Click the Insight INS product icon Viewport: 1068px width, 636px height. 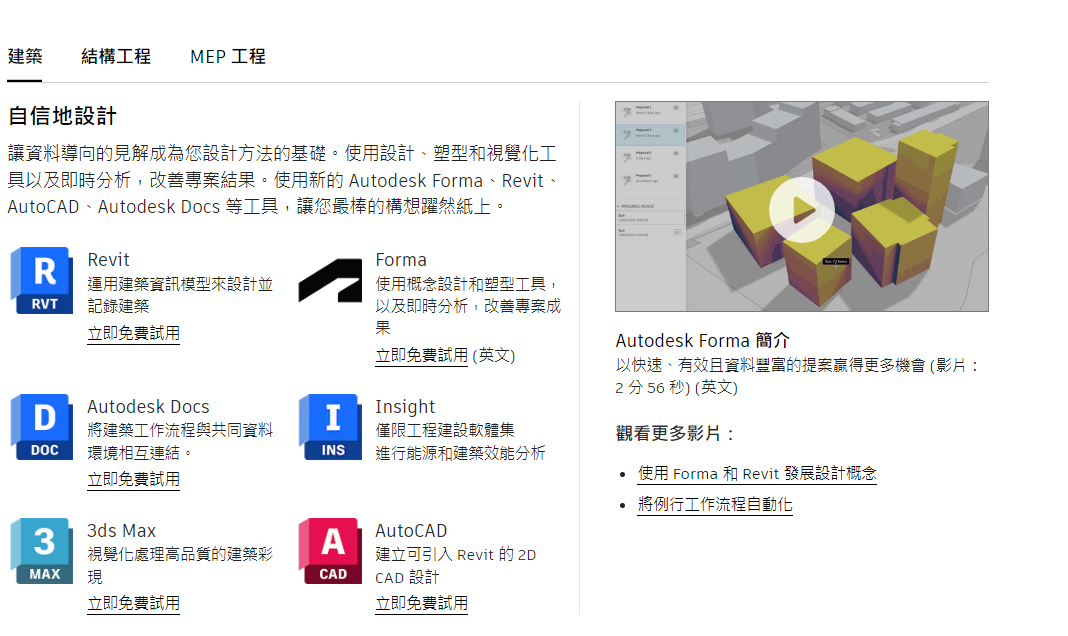(330, 427)
